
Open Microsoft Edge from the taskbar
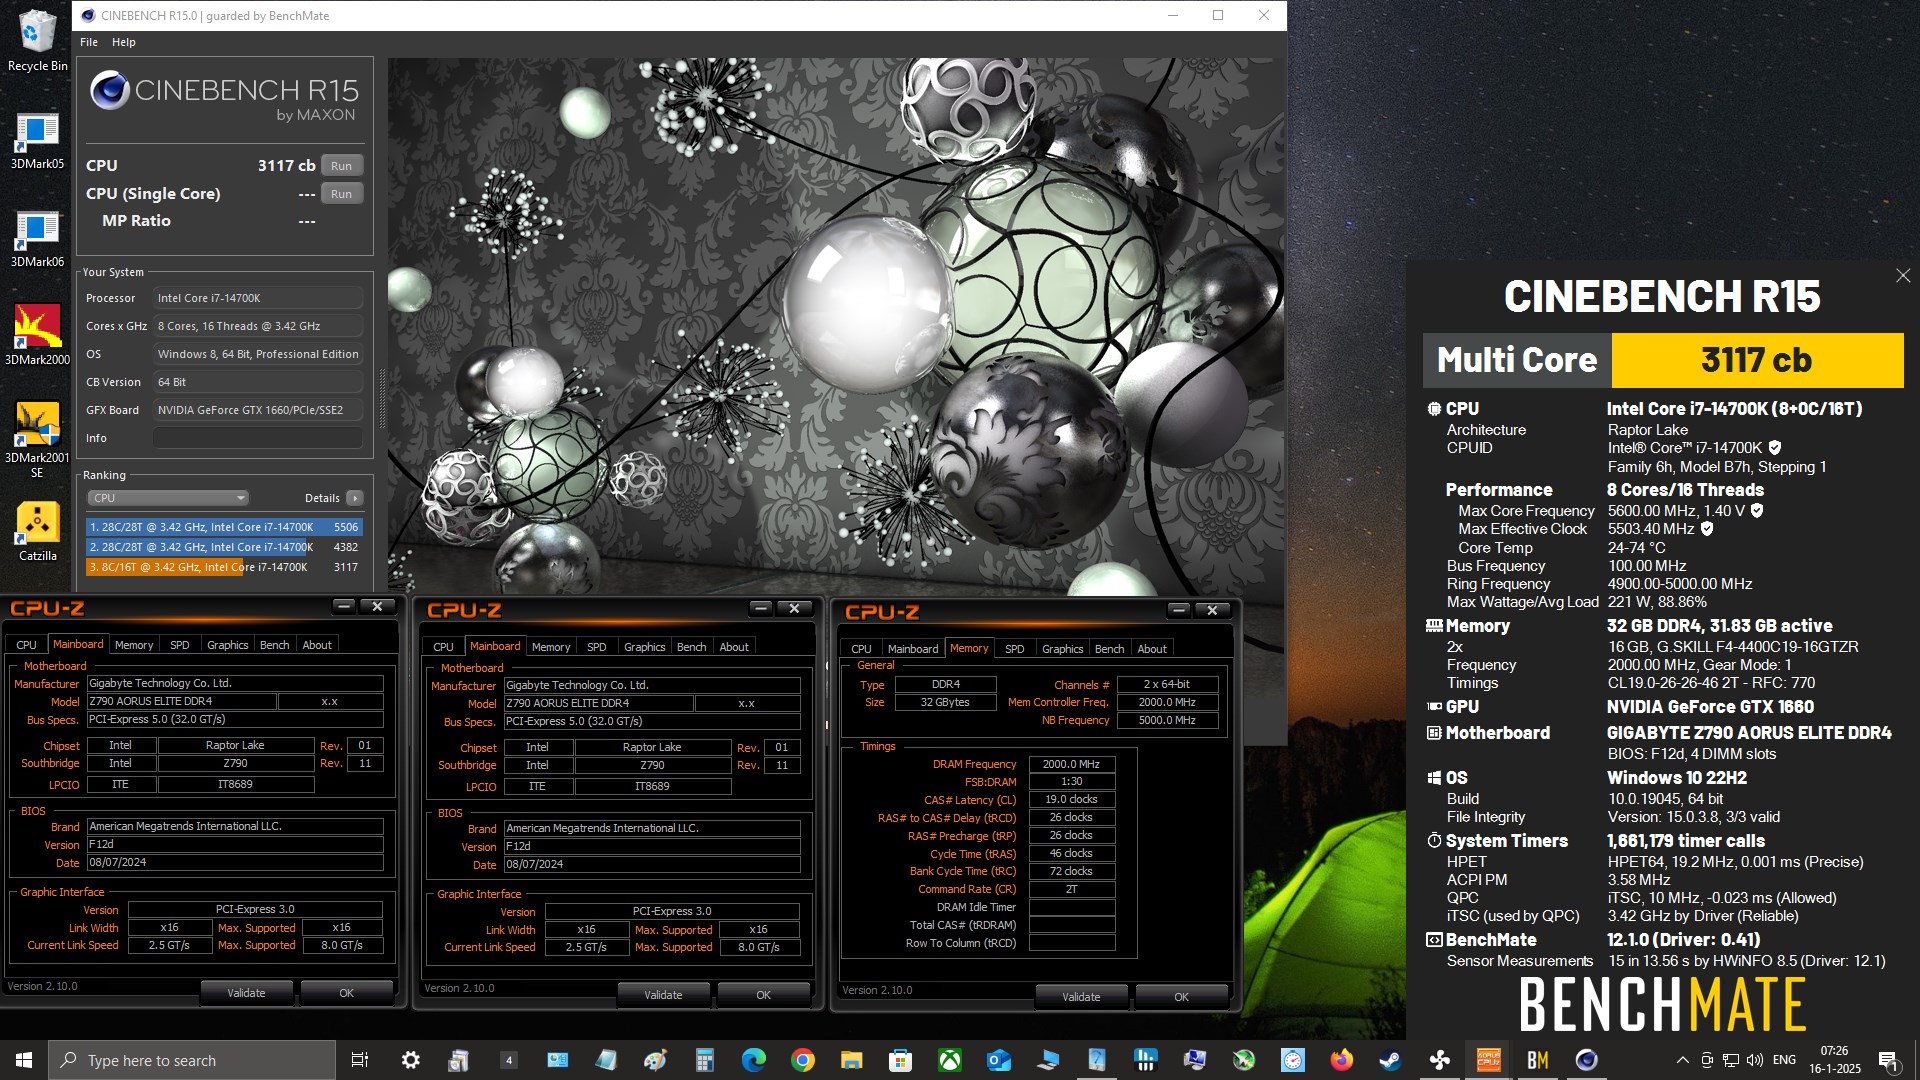pos(753,1060)
